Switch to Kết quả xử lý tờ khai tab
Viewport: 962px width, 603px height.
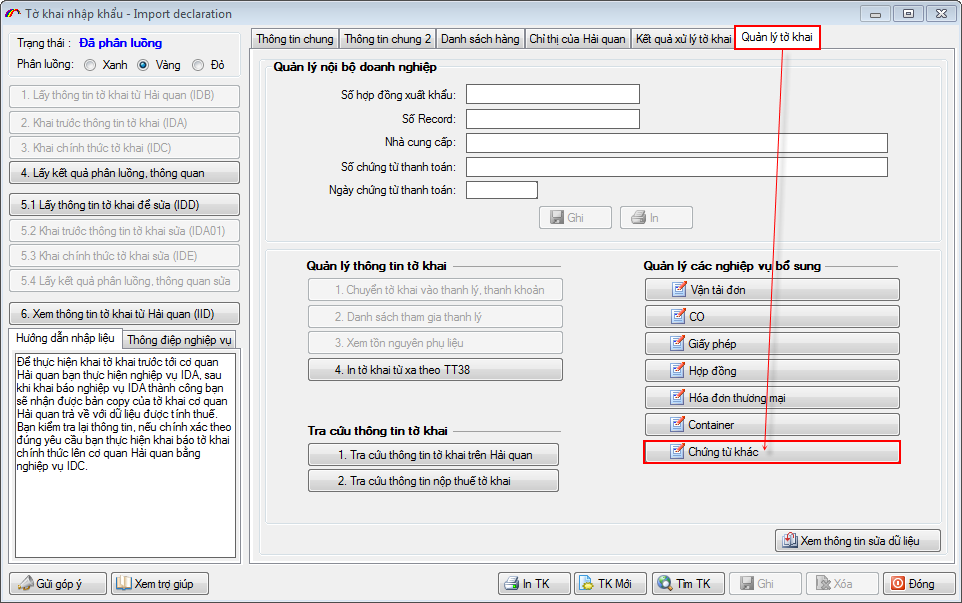[683, 39]
